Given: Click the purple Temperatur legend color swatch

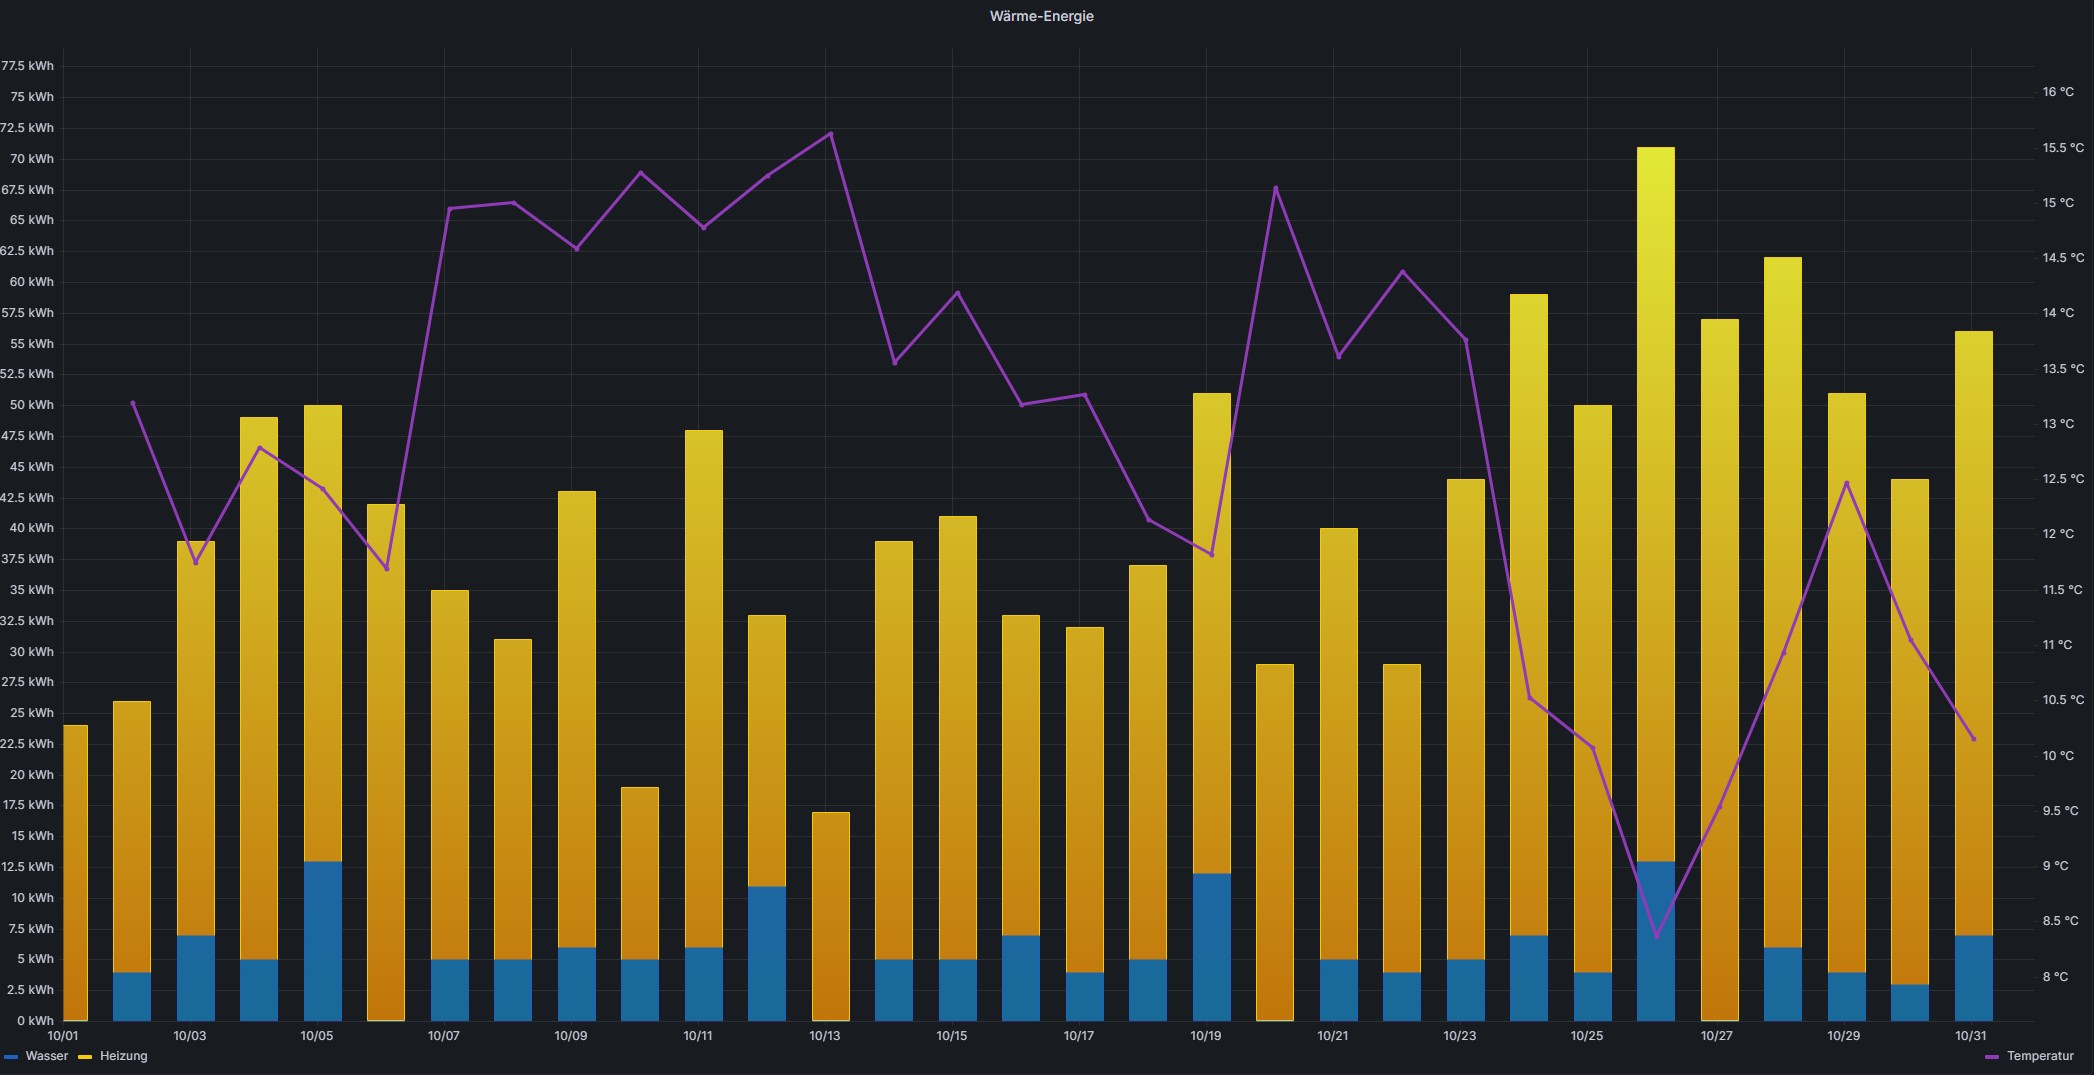Looking at the screenshot, I should (1992, 1057).
